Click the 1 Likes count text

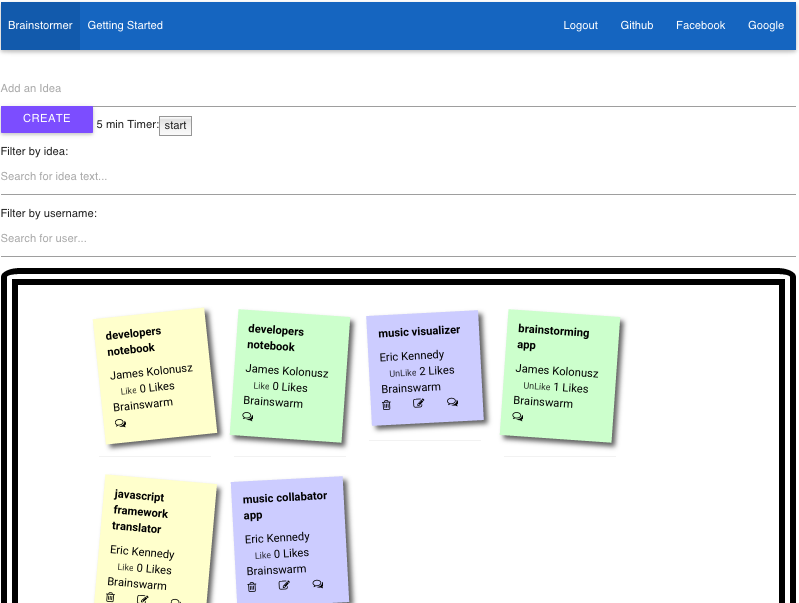[571, 387]
